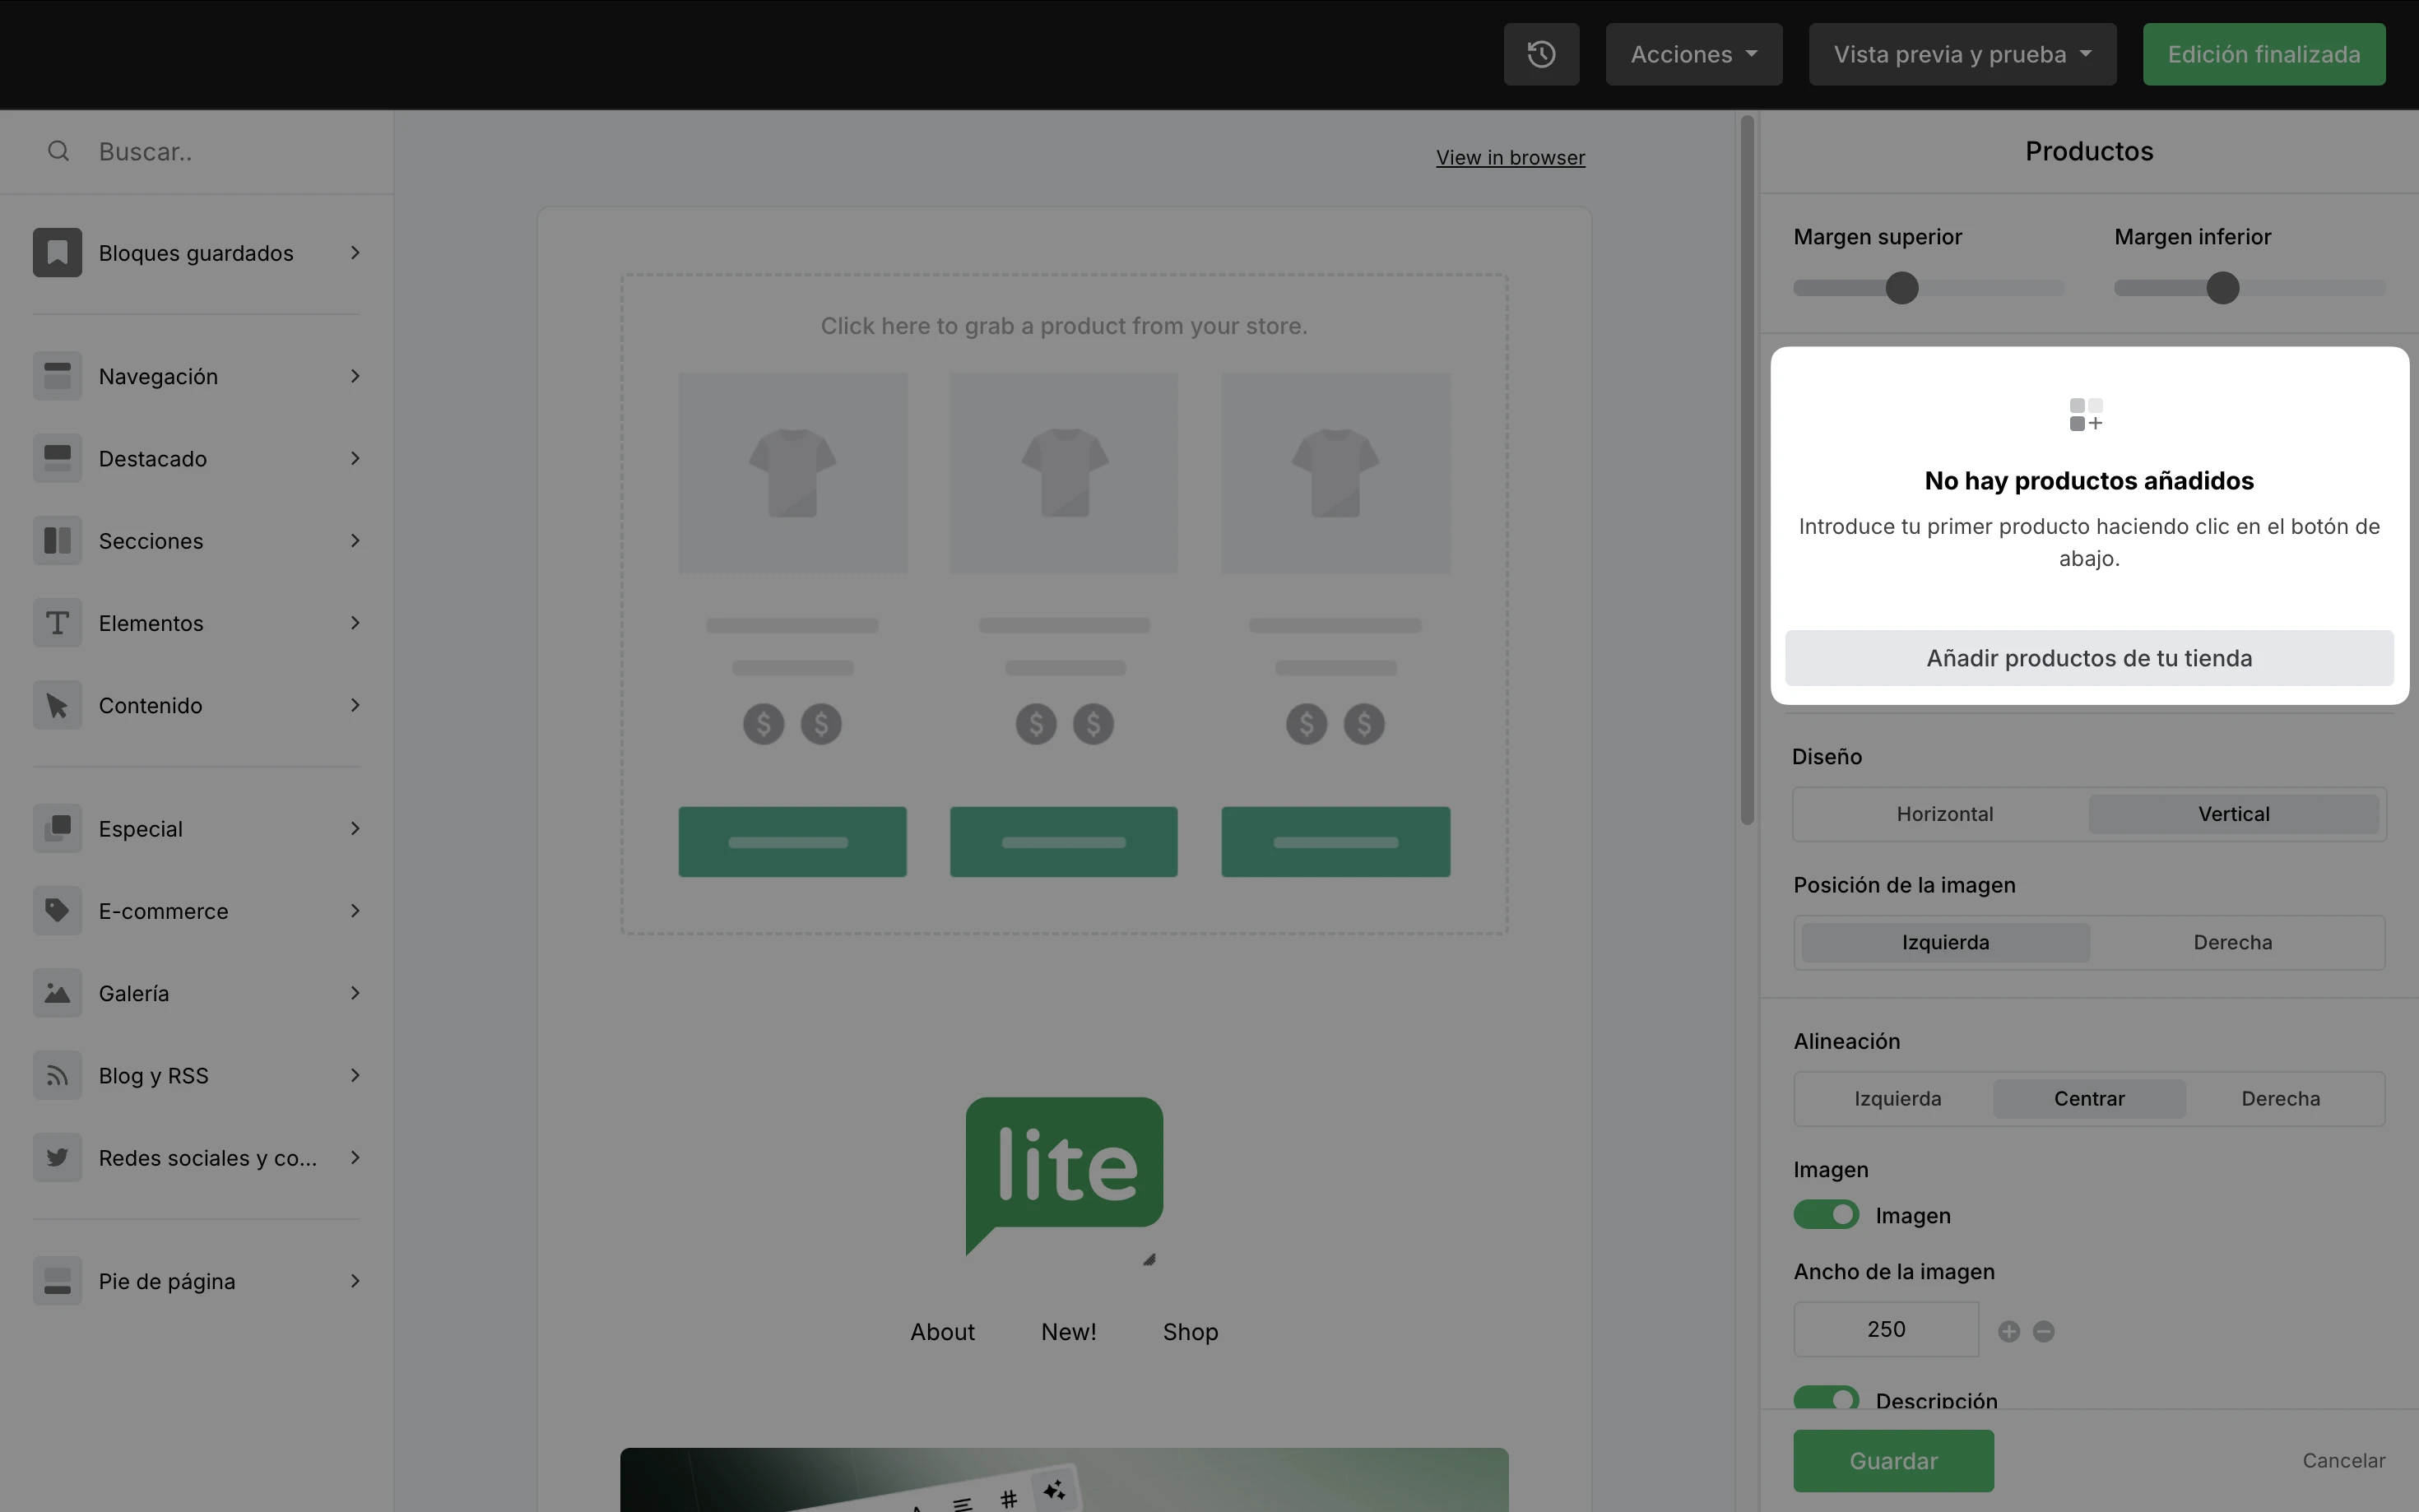Click the Contenido cursor icon

tap(57, 706)
